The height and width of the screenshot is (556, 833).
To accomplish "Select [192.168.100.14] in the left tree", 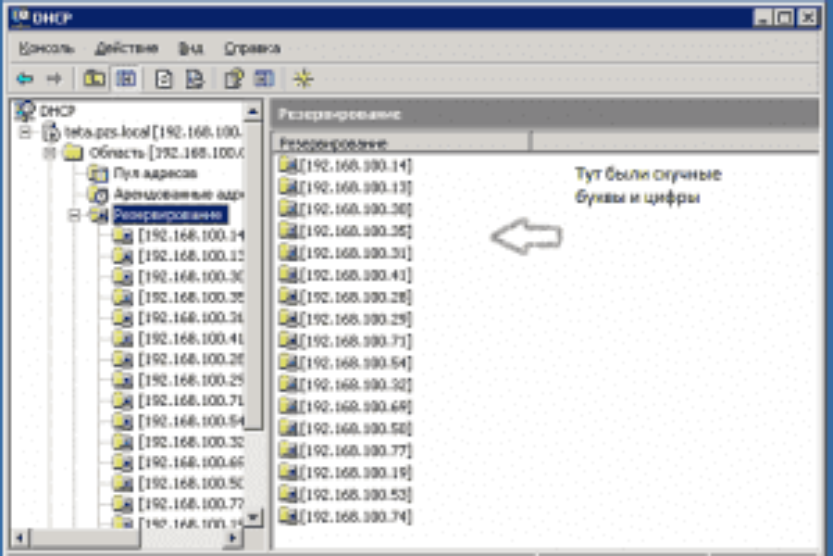I will tap(191, 236).
